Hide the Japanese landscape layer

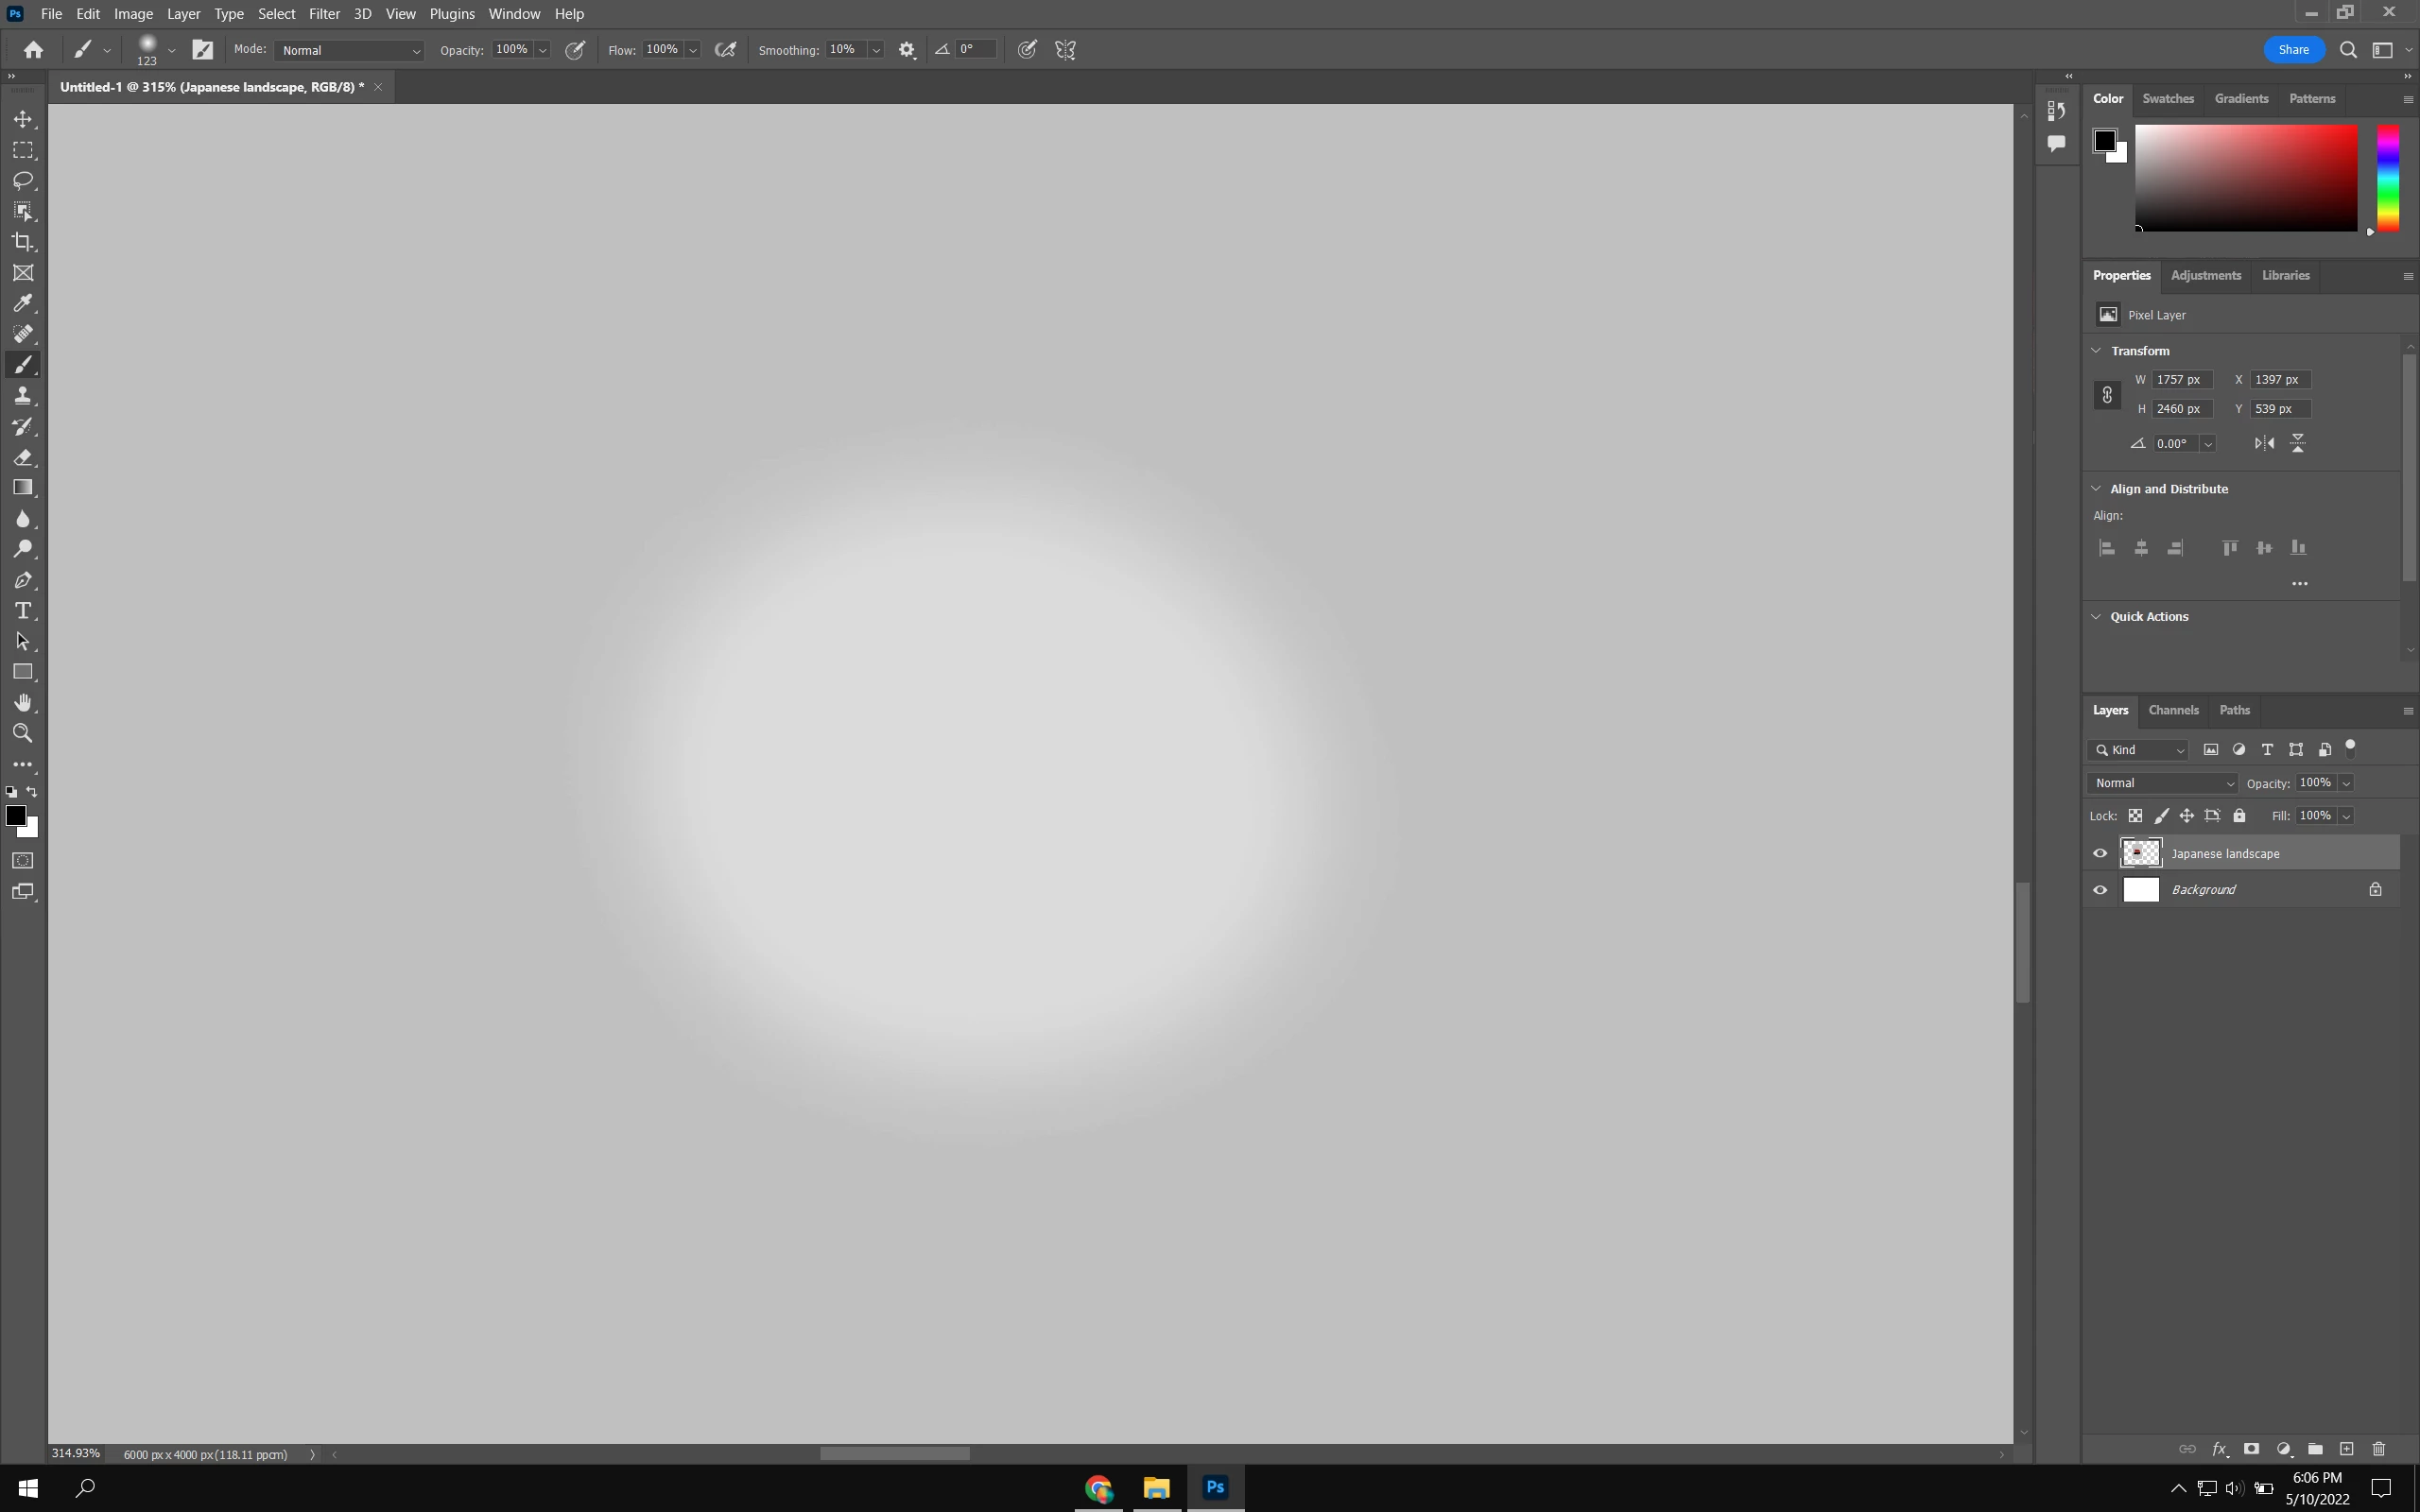click(2100, 853)
